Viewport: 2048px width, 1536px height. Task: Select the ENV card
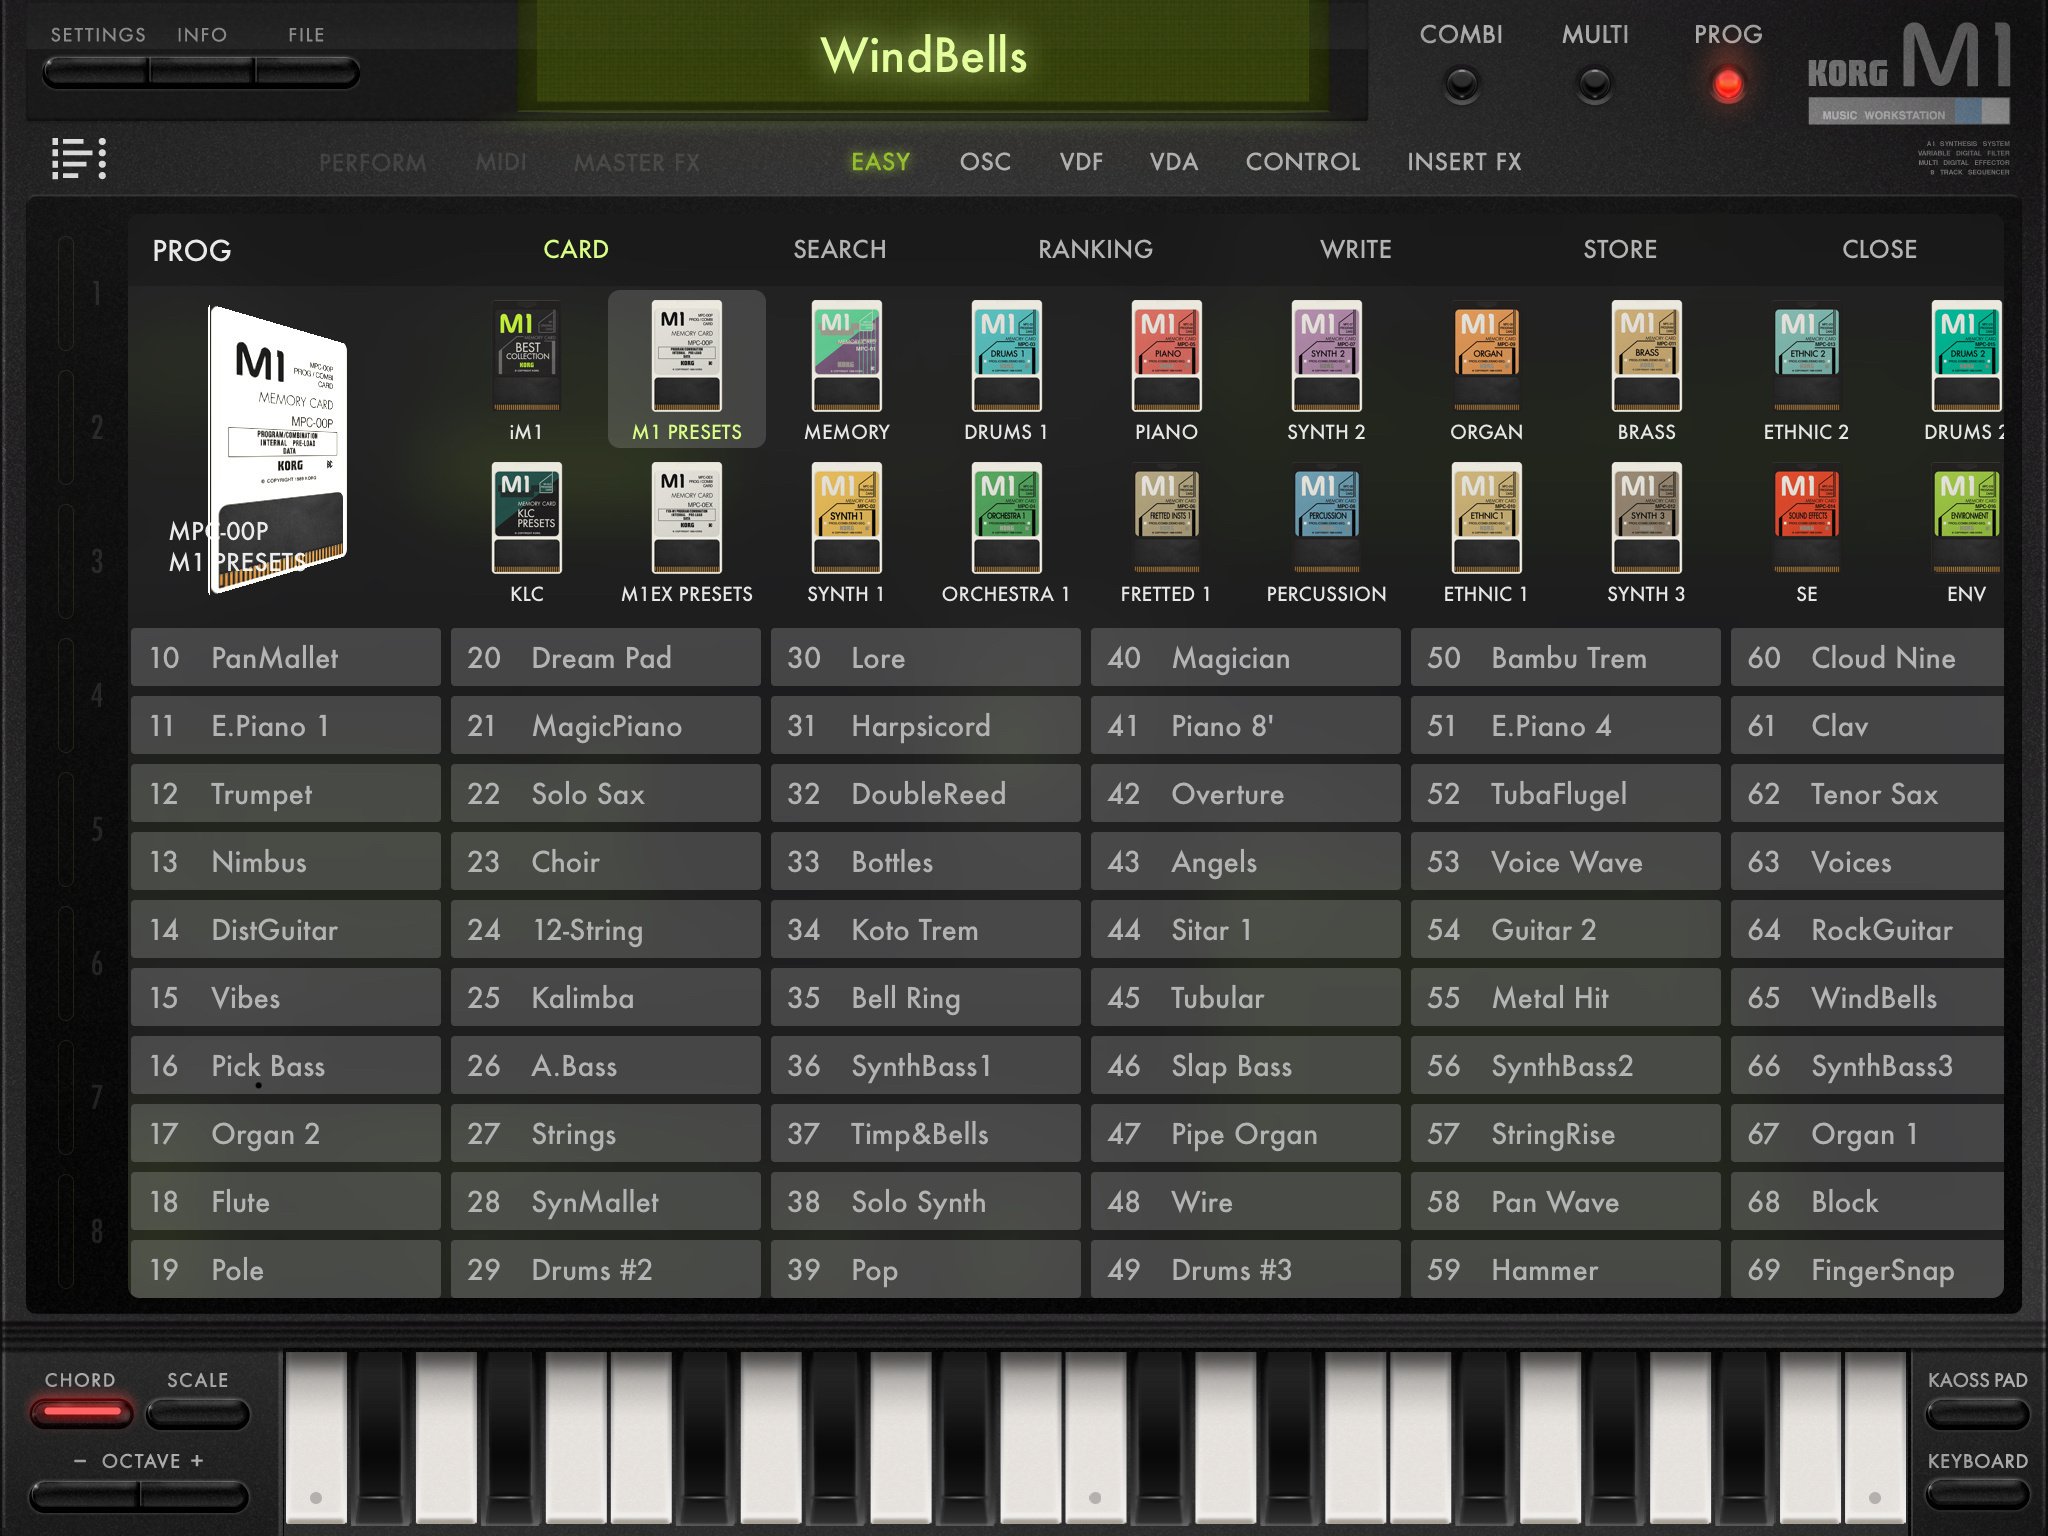click(1966, 532)
